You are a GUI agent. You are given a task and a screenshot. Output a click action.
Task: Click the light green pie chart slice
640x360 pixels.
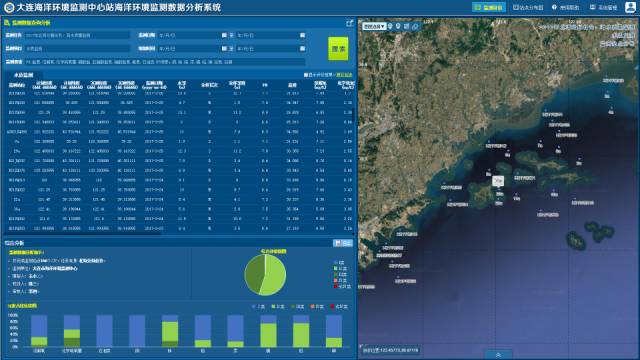pyautogui.click(x=273, y=276)
